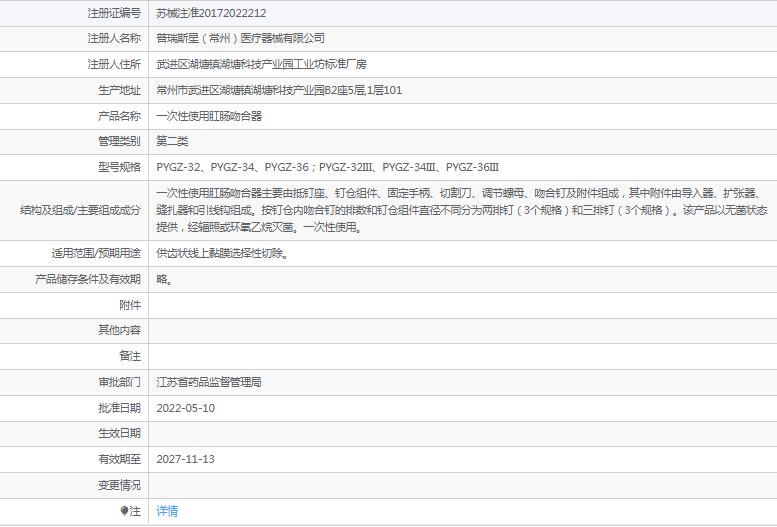This screenshot has width=777, height=527.
Task: Open the 详情 link
Action: 167,511
